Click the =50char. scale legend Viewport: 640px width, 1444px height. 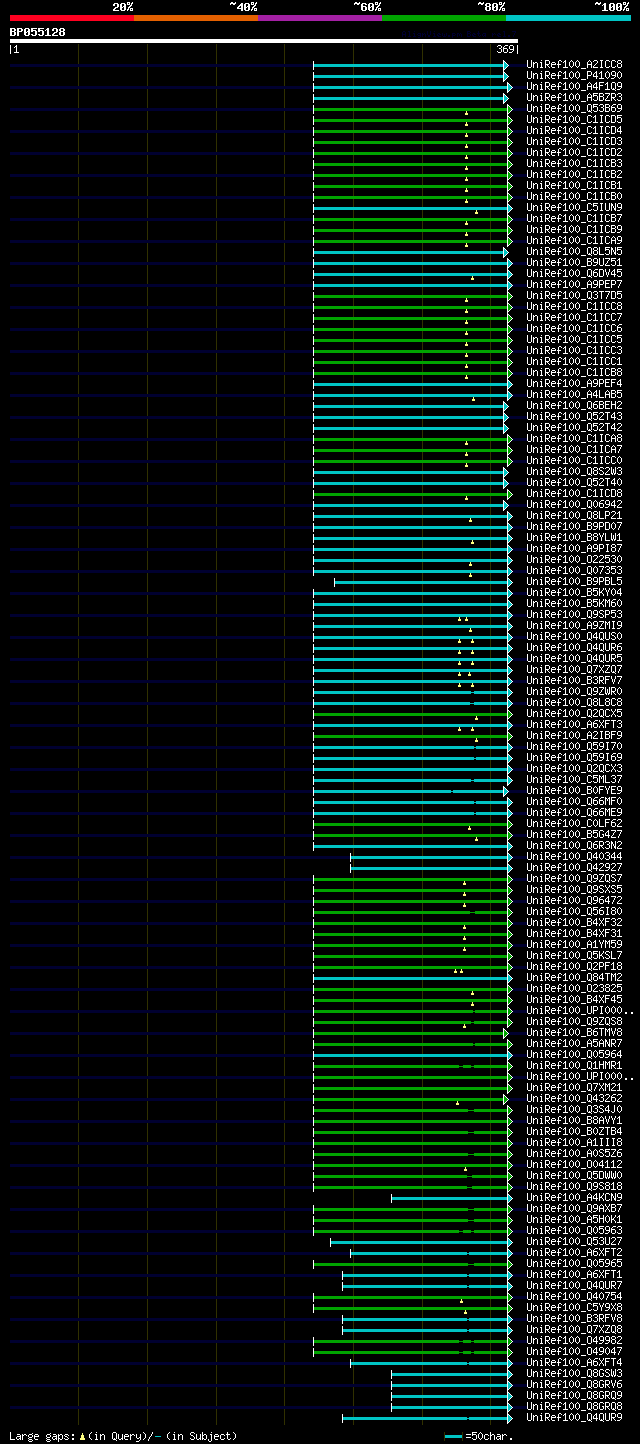(479, 1436)
